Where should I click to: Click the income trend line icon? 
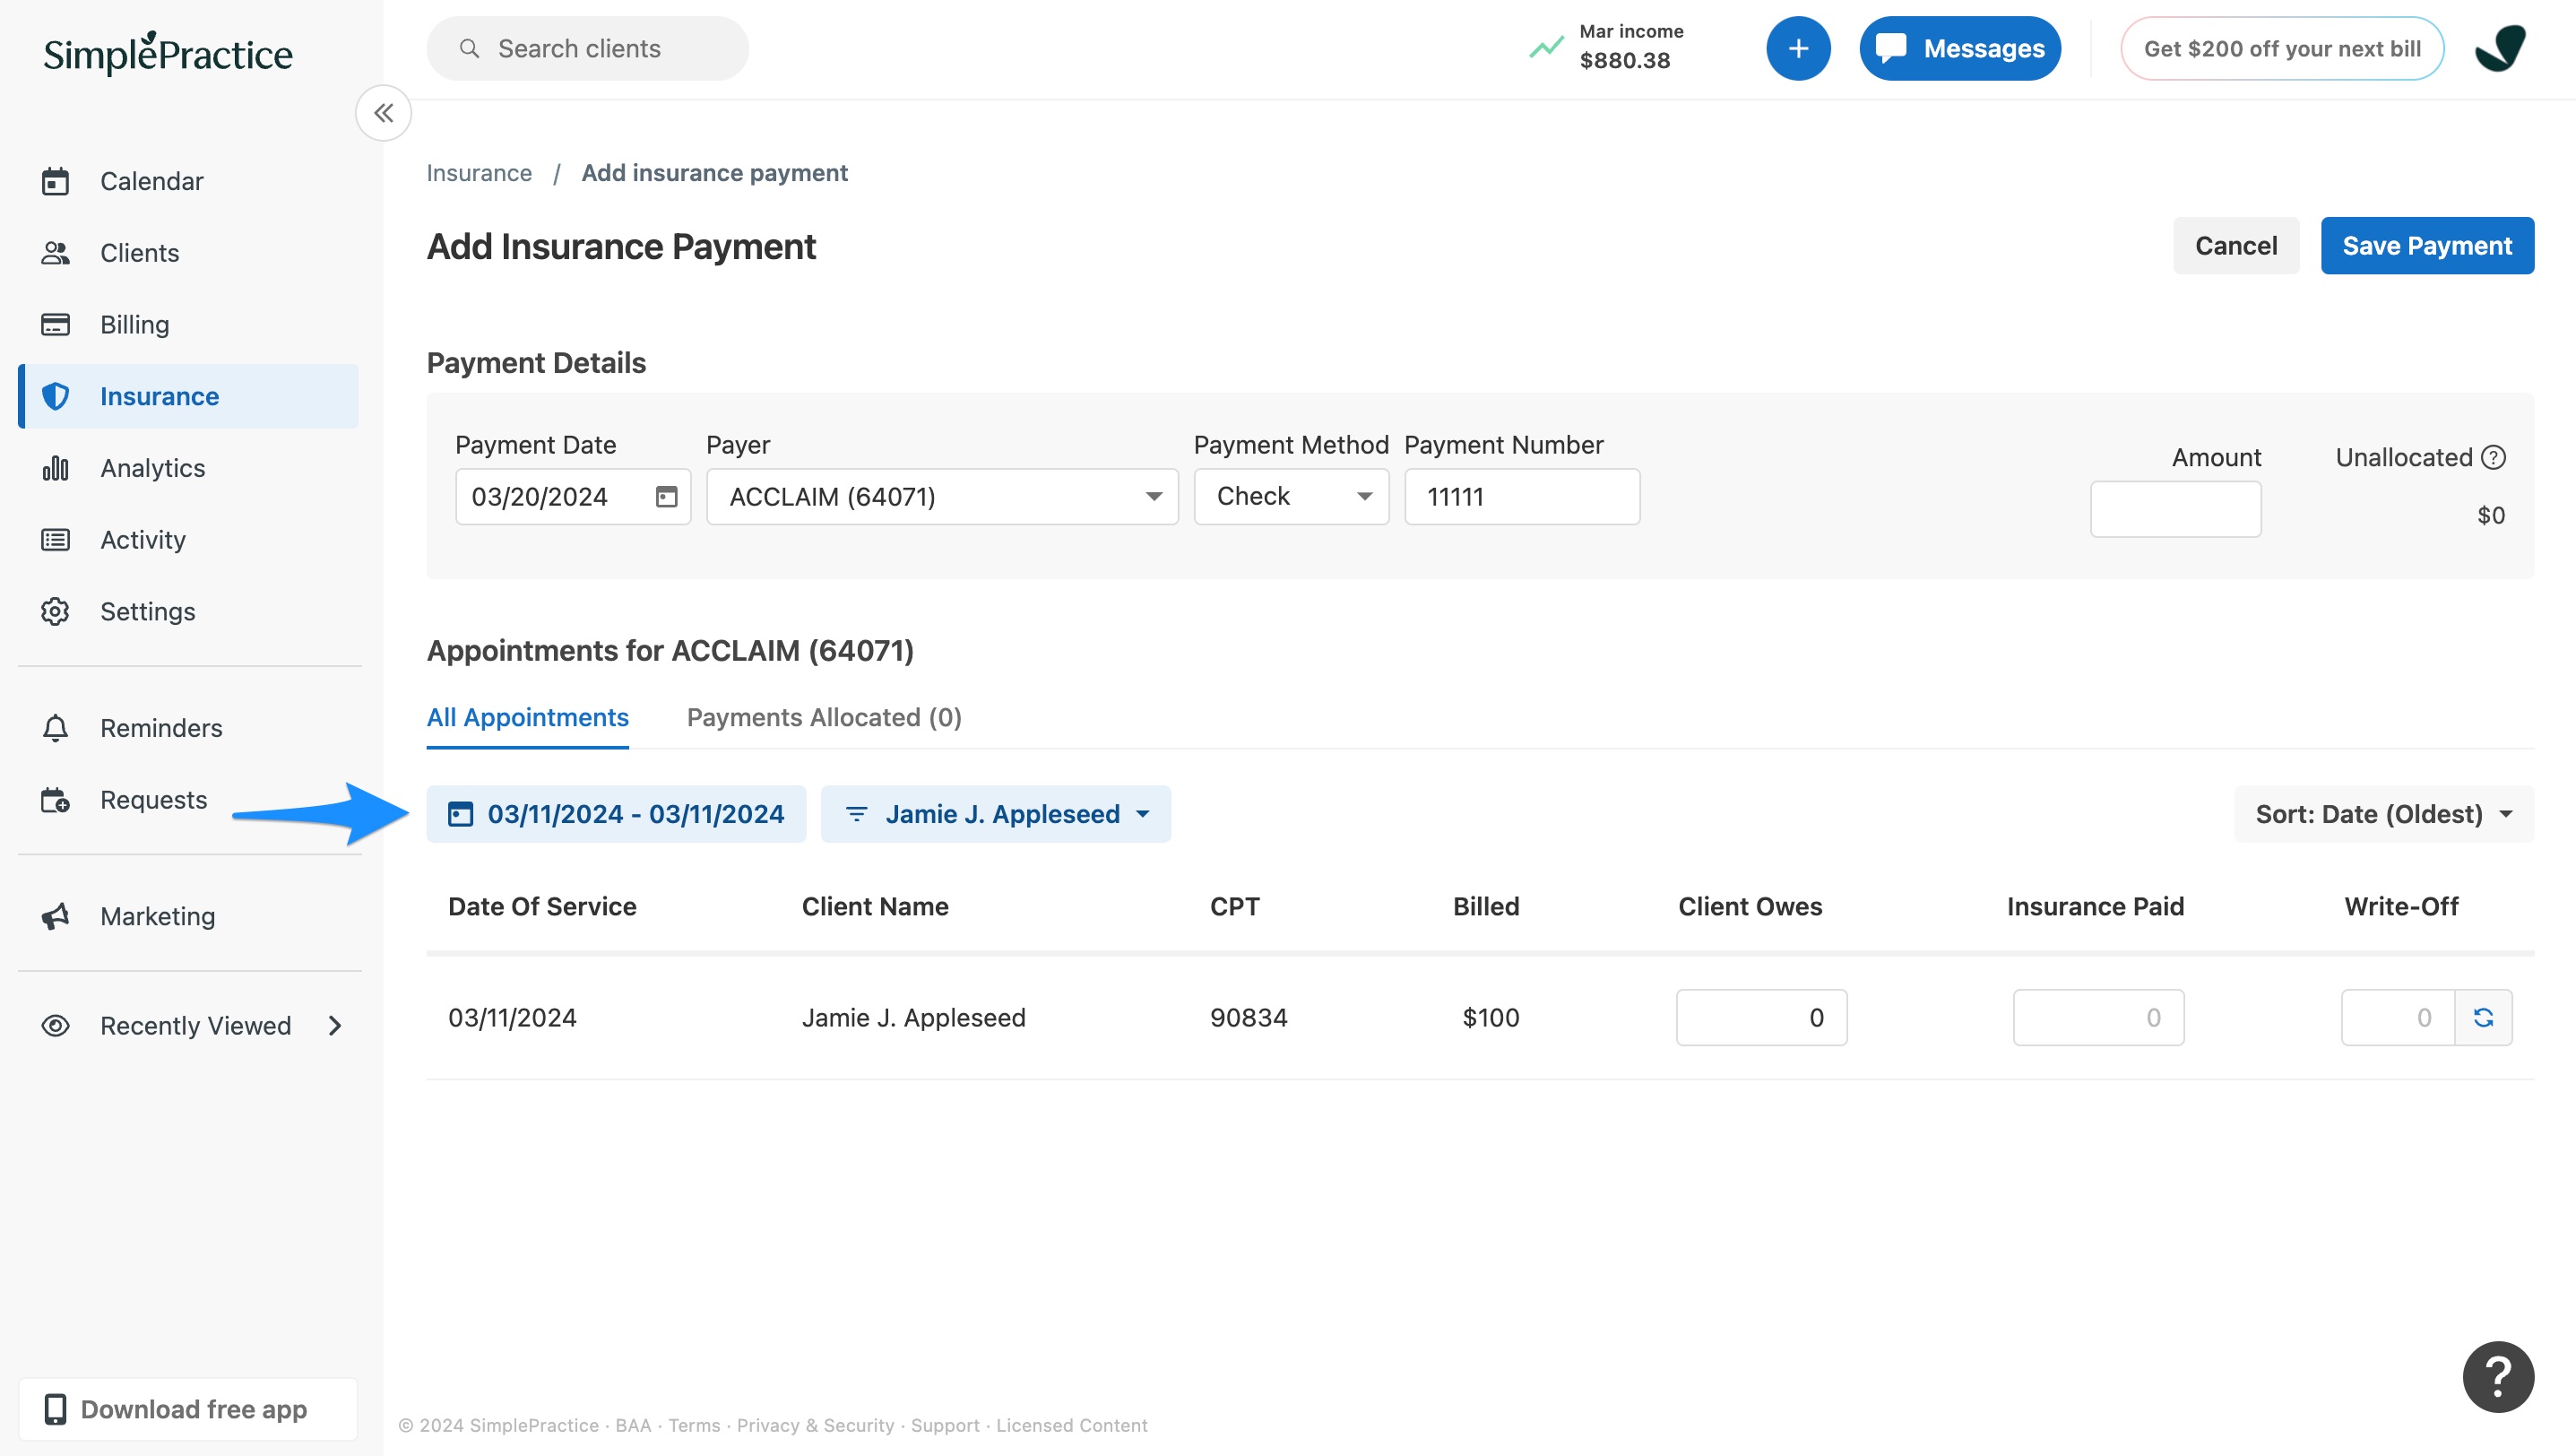click(1546, 47)
